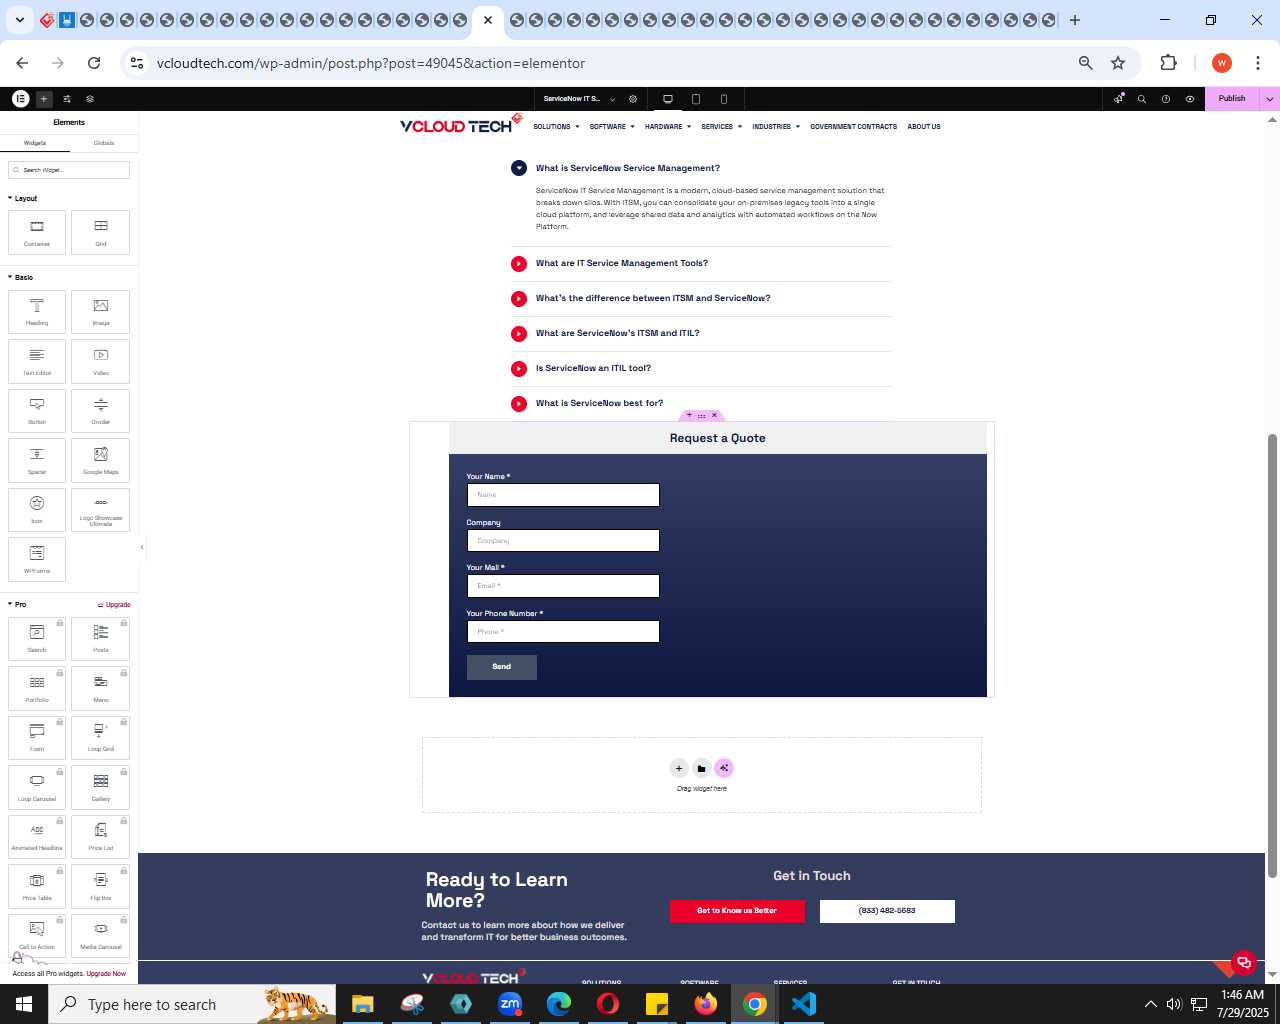Open the INDUSTRIES nav menu
This screenshot has height=1024, width=1280.
[x=776, y=127]
